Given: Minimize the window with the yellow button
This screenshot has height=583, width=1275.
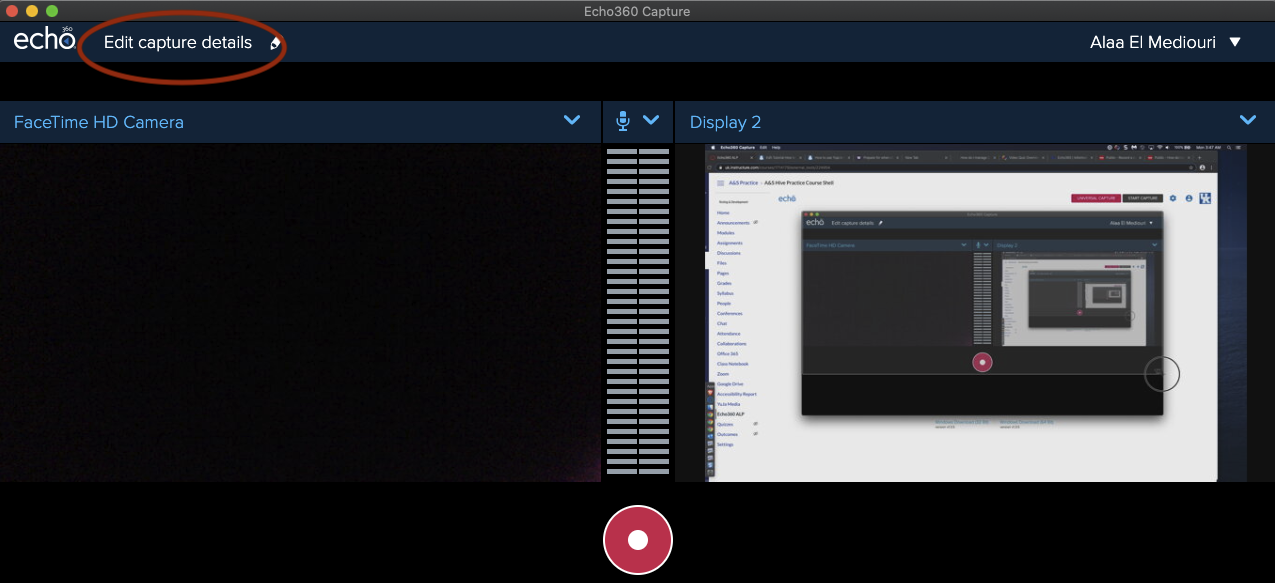Looking at the screenshot, I should click(32, 11).
